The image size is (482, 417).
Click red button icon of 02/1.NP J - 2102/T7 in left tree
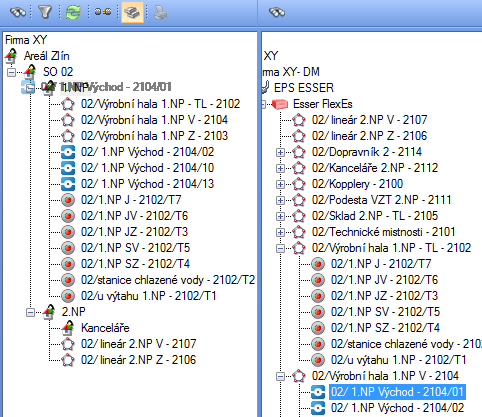point(68,200)
